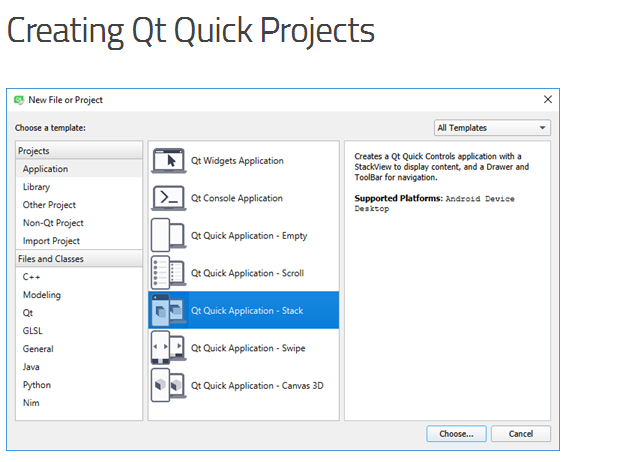Select the Other Project category

coord(79,205)
